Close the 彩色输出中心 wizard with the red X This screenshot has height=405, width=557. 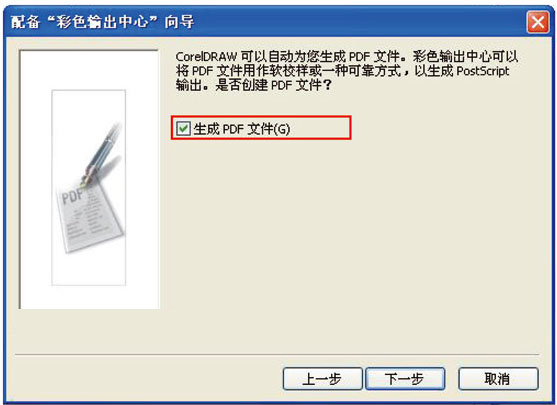(537, 22)
